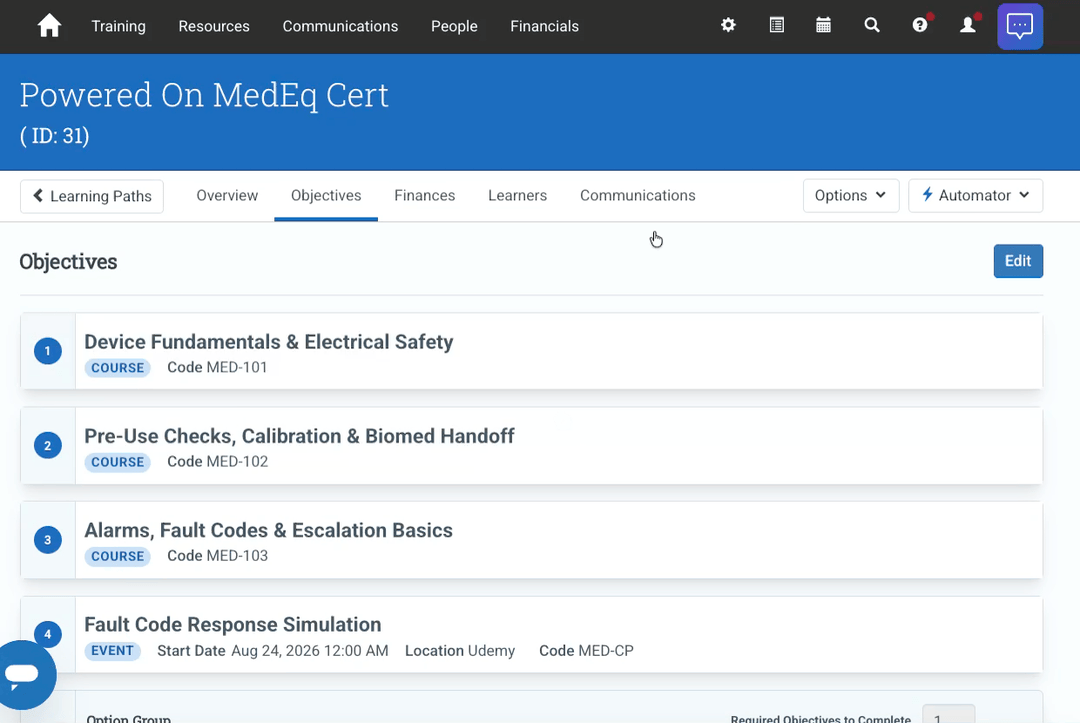Screen dimensions: 1080x723
Task: Click the COURSE tag for MED-101
Action: (117, 368)
